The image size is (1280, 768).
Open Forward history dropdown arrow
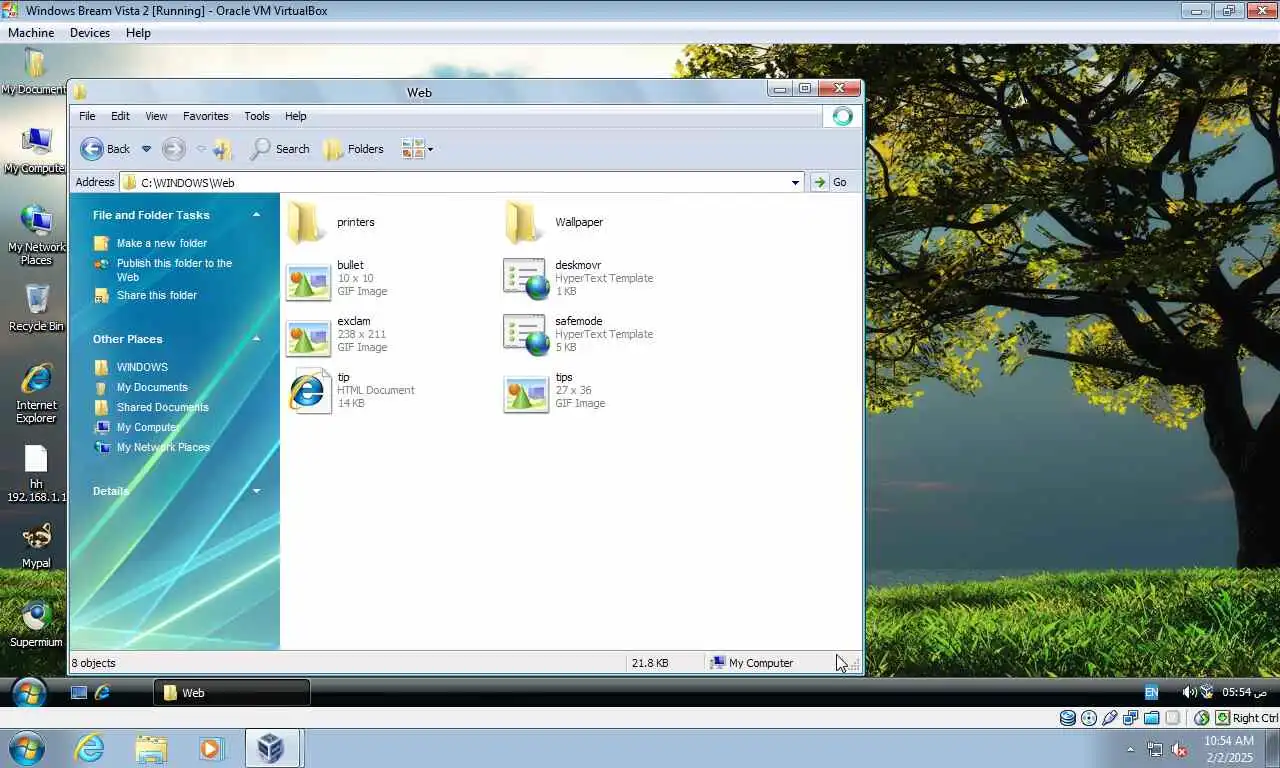coord(201,149)
